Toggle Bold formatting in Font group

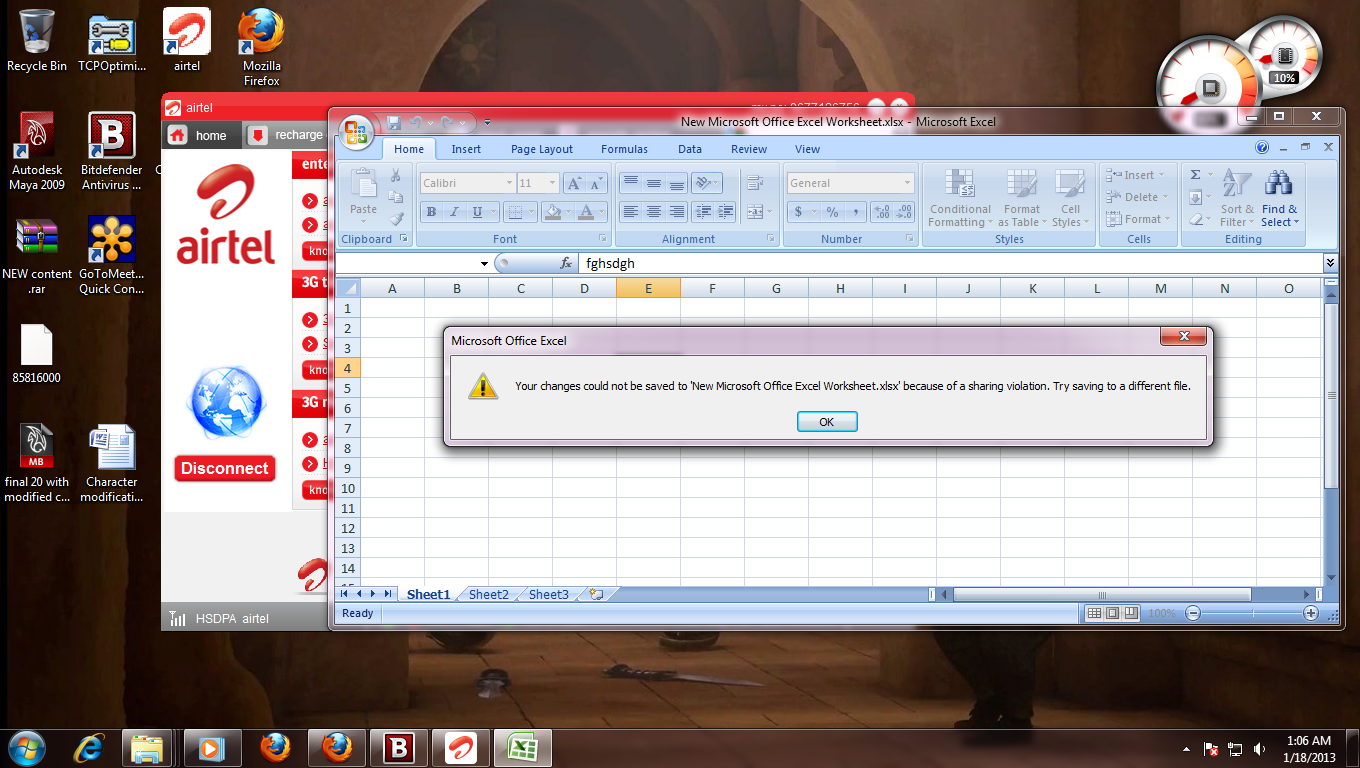[431, 211]
